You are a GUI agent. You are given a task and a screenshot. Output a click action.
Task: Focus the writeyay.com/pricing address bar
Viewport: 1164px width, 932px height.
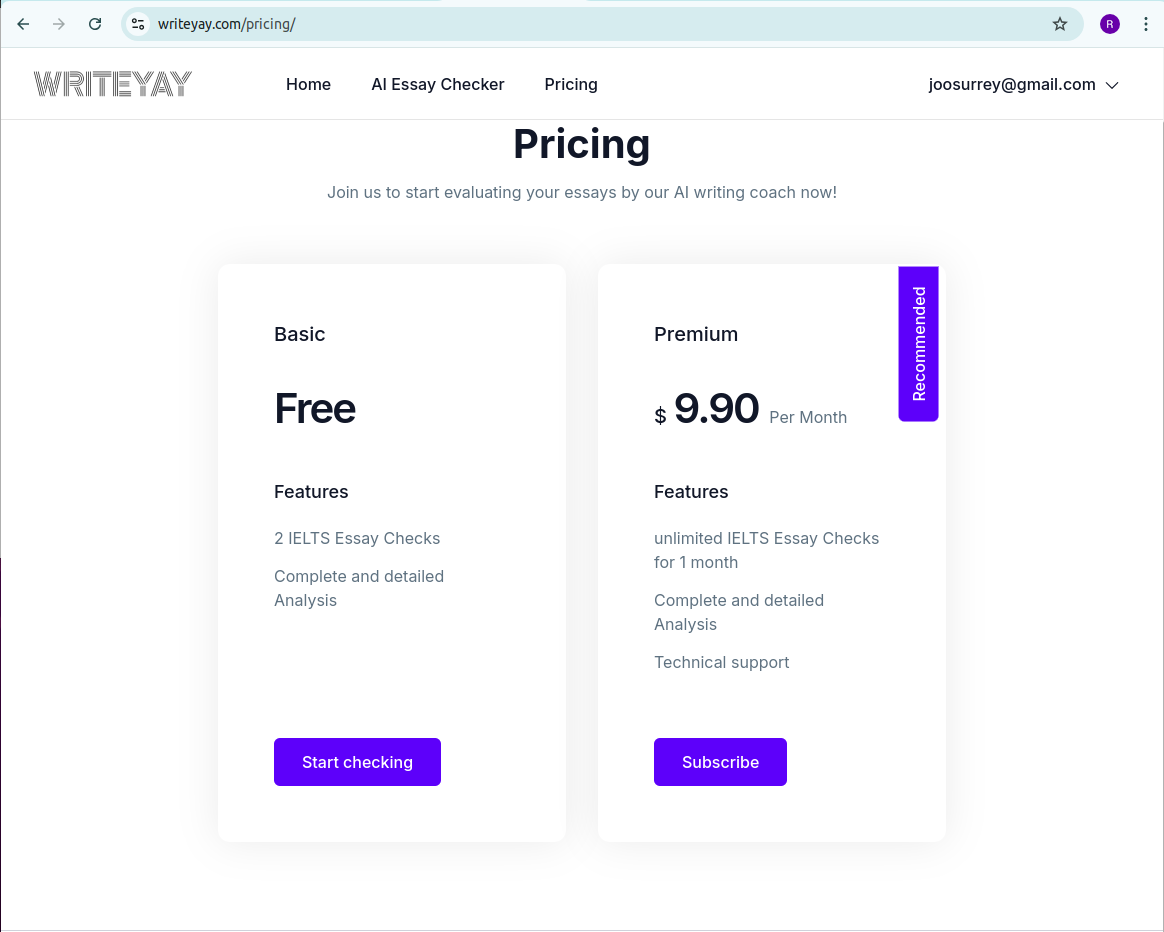[600, 24]
